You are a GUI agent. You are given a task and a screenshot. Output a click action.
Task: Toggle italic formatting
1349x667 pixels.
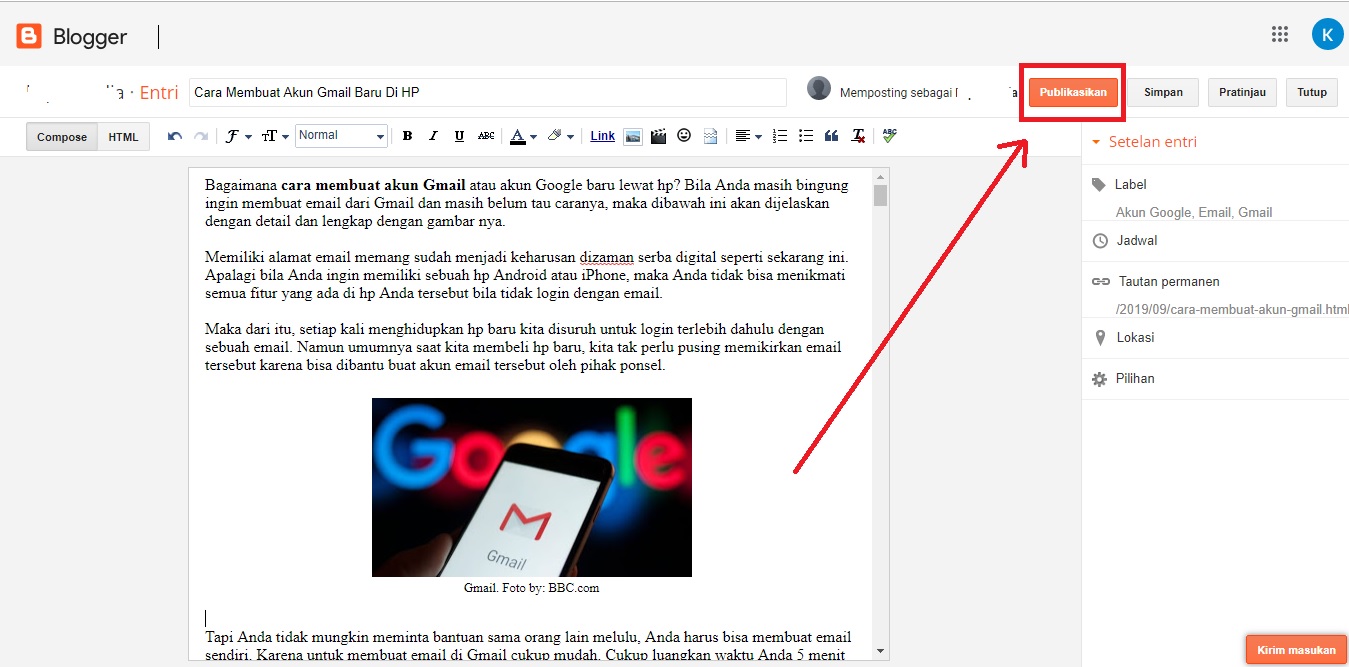point(433,136)
